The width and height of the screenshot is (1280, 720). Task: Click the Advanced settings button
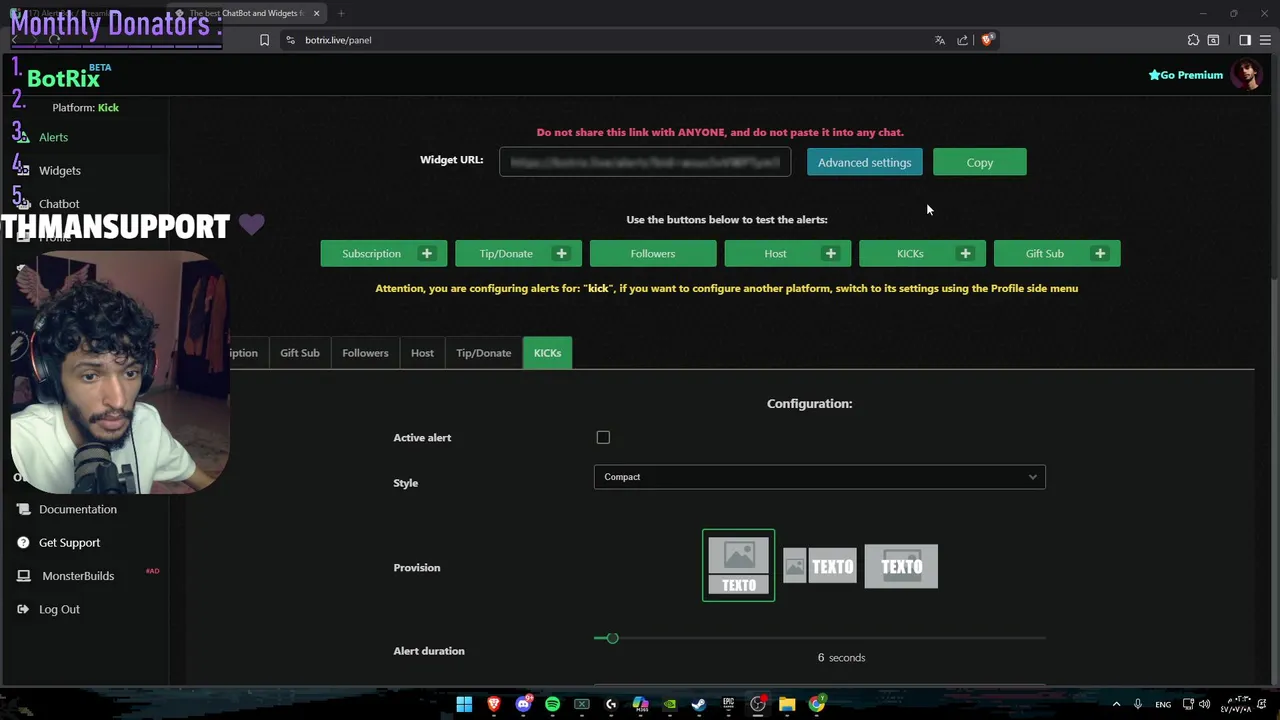coord(865,162)
